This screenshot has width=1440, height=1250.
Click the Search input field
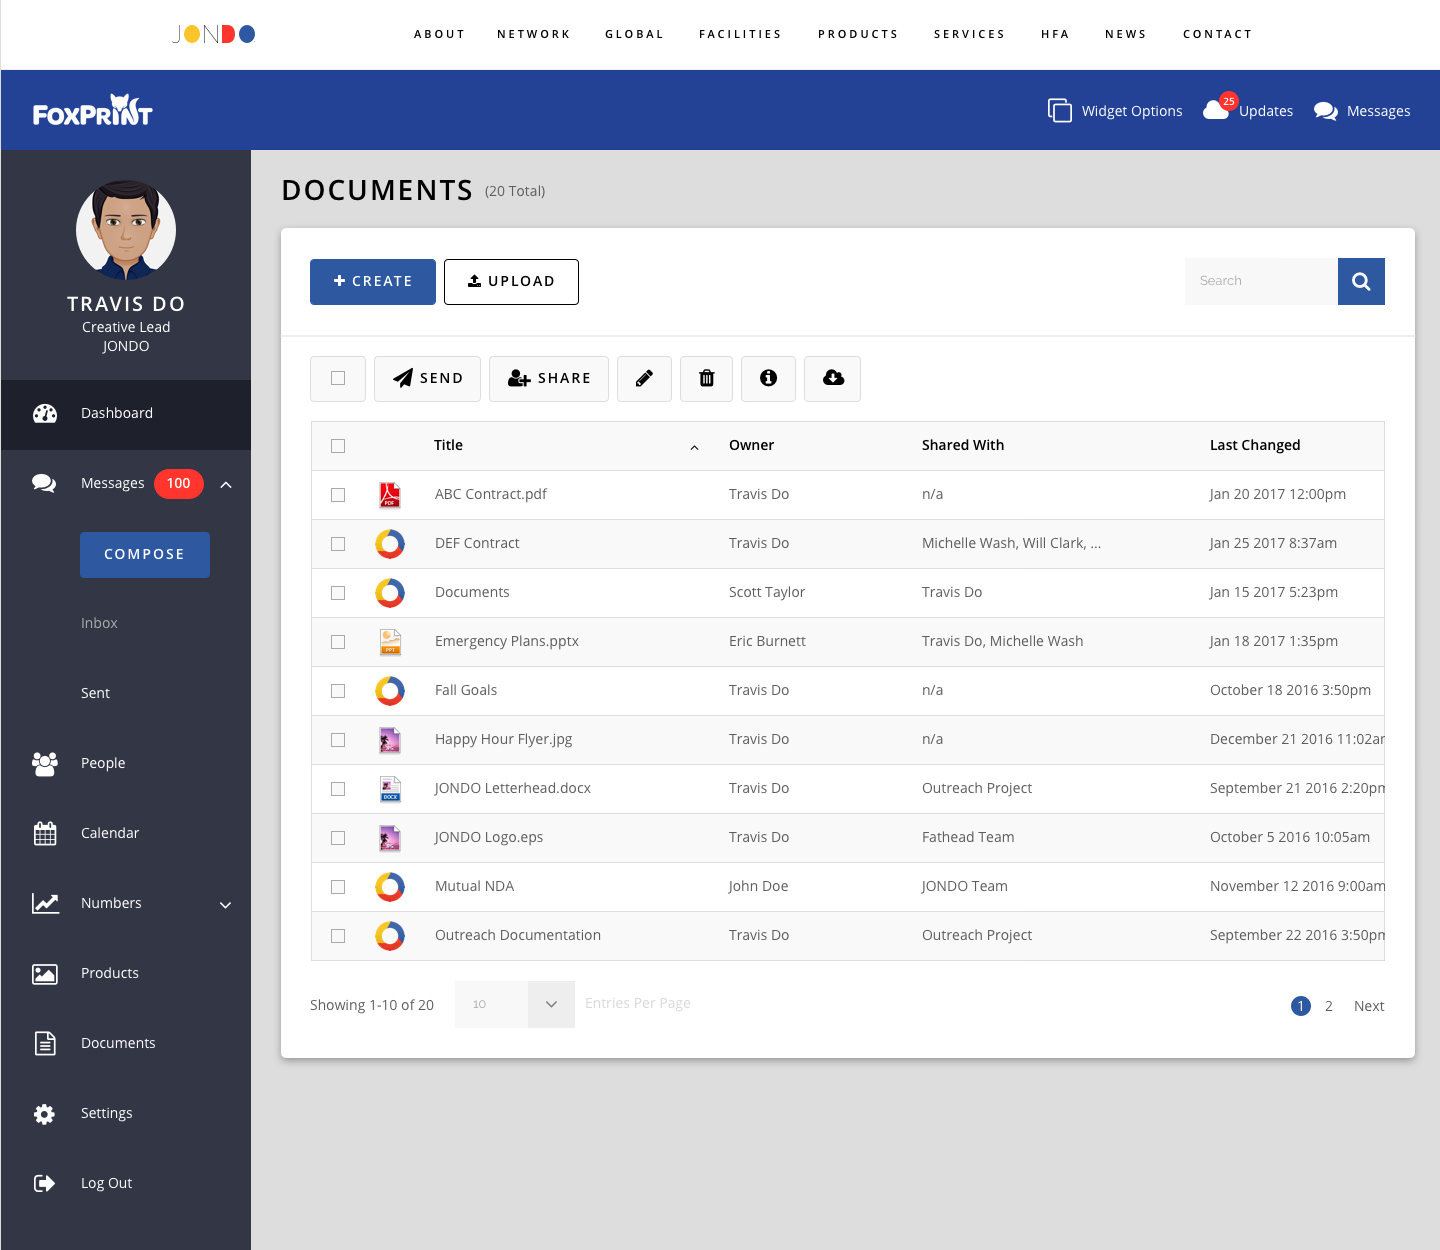click(1261, 281)
